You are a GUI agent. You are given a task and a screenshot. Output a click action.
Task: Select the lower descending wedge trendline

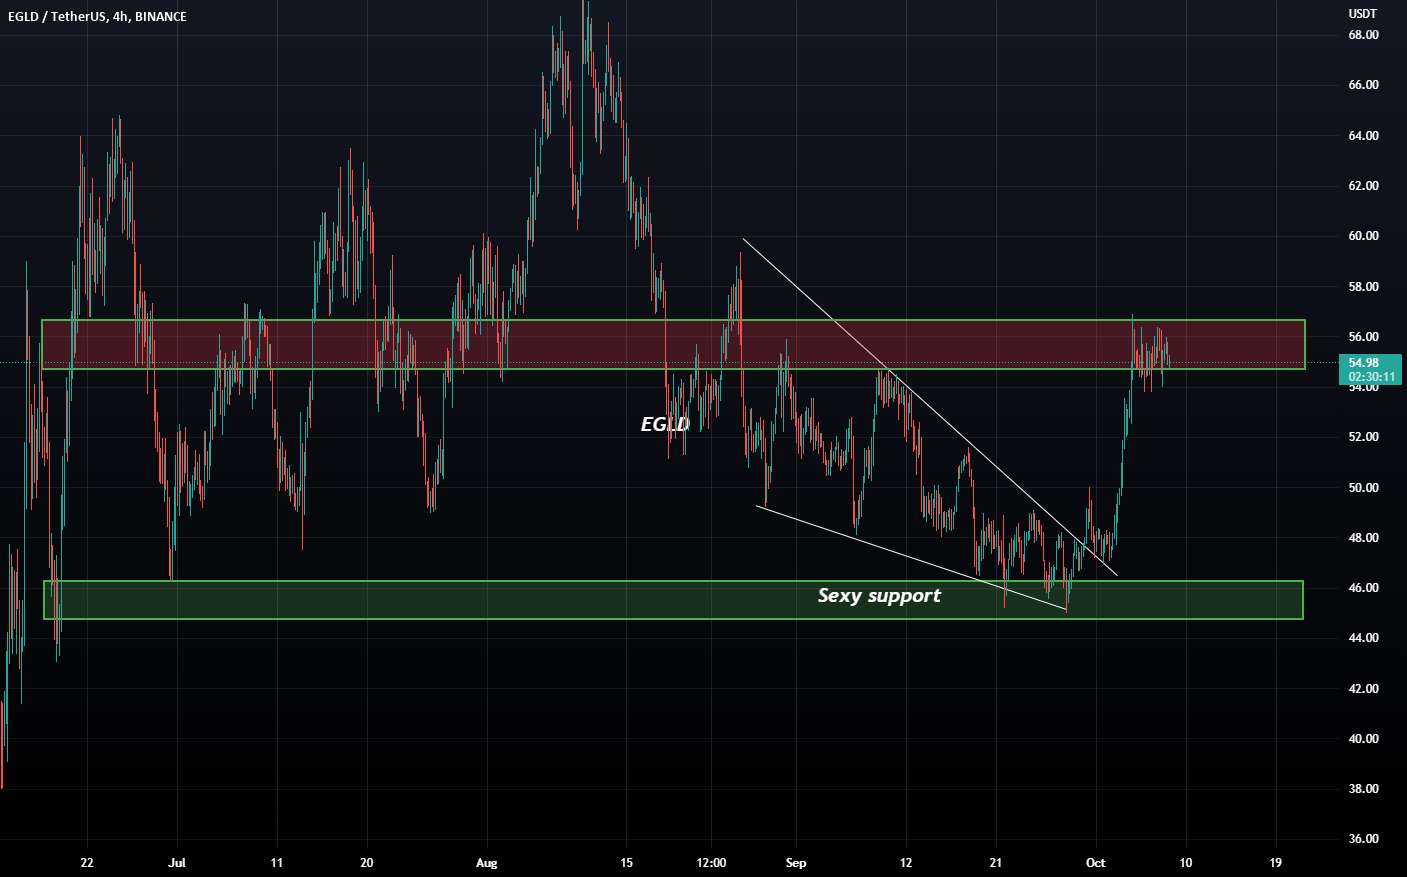(x=912, y=558)
